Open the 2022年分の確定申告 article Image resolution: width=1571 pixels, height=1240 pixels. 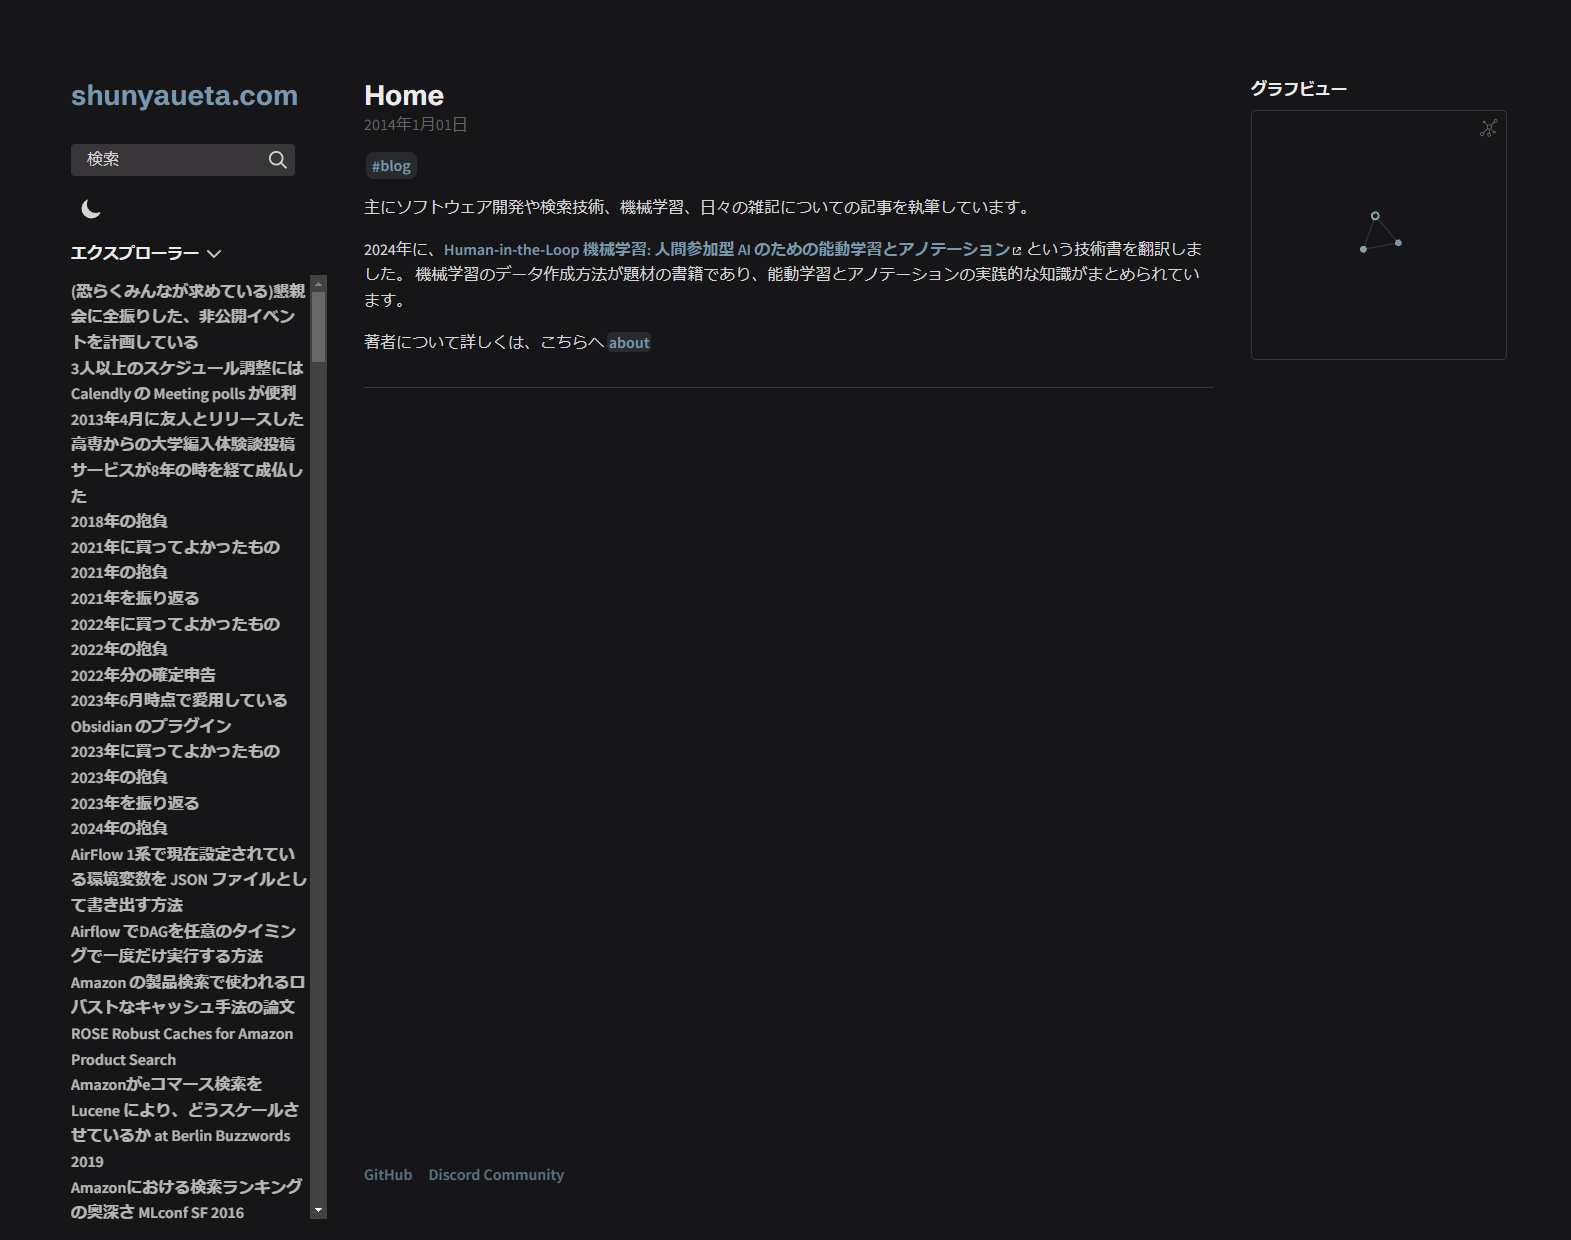coord(143,675)
